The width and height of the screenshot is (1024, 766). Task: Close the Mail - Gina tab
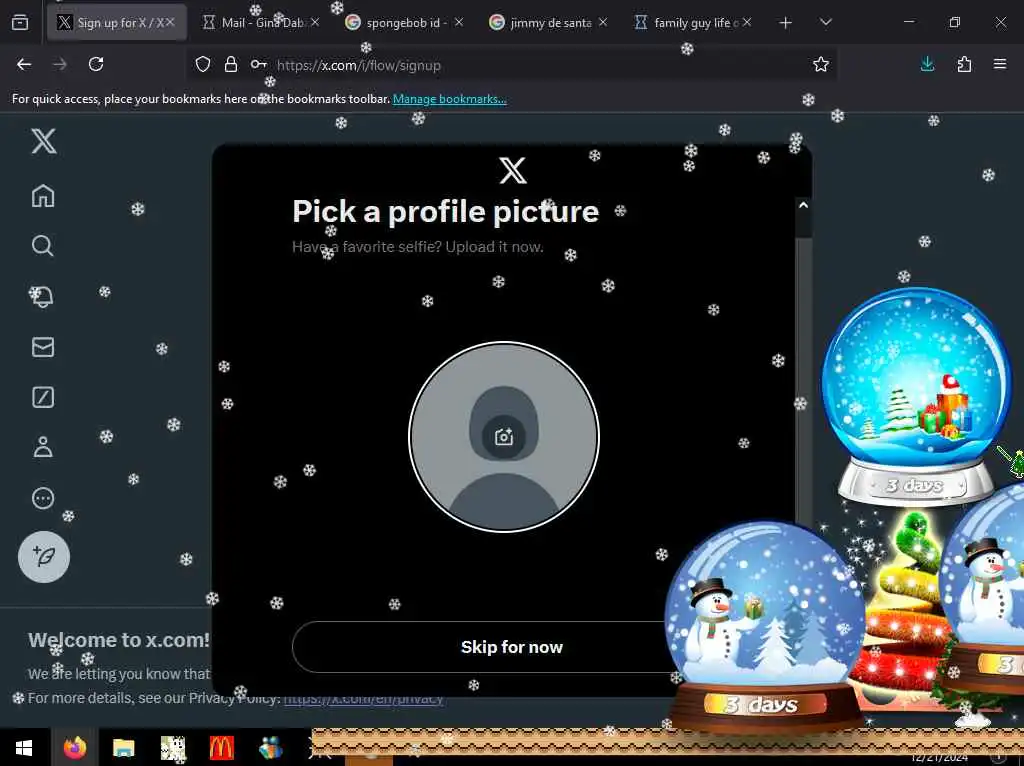(315, 22)
